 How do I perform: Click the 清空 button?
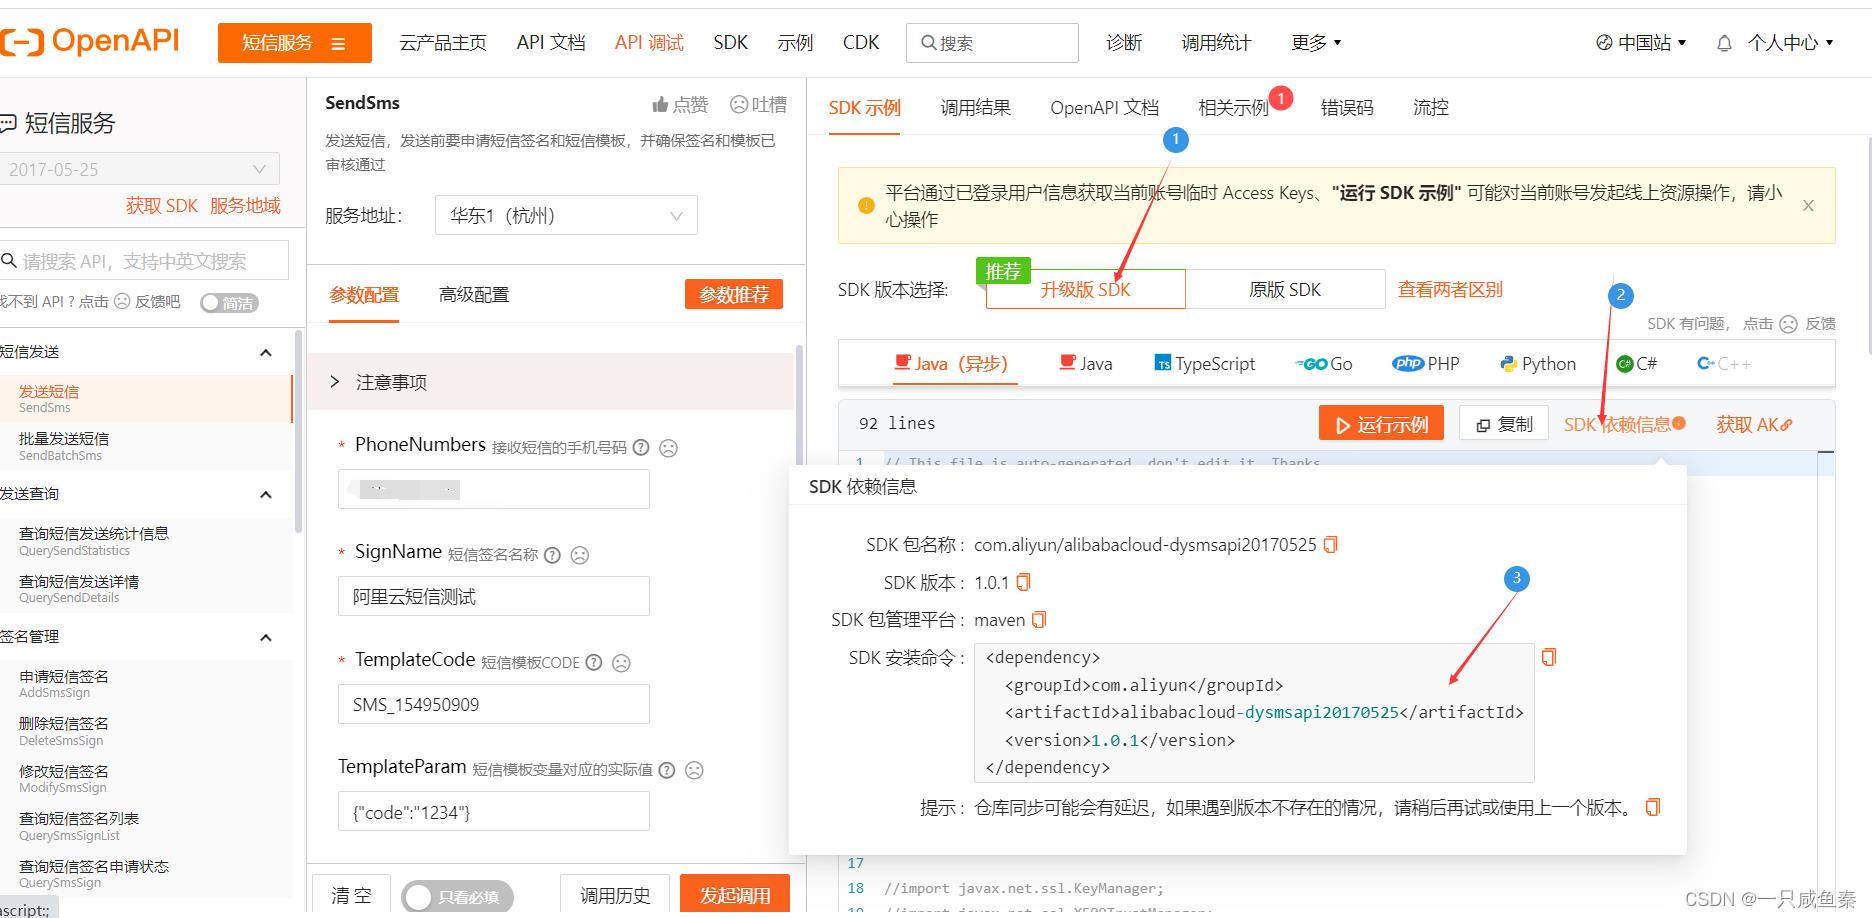350,895
